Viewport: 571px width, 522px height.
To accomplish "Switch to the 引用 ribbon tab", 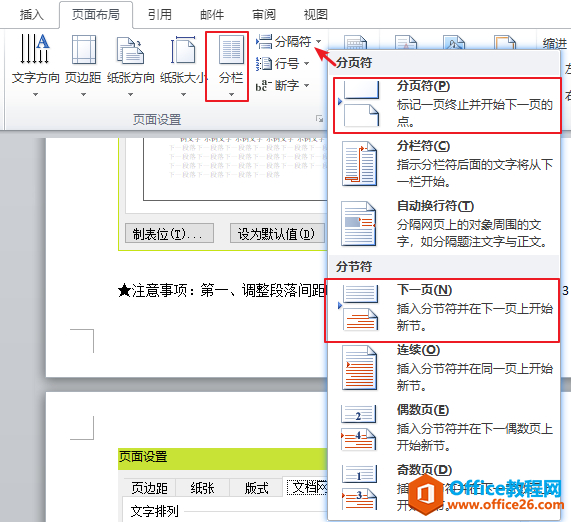I will 160,15.
